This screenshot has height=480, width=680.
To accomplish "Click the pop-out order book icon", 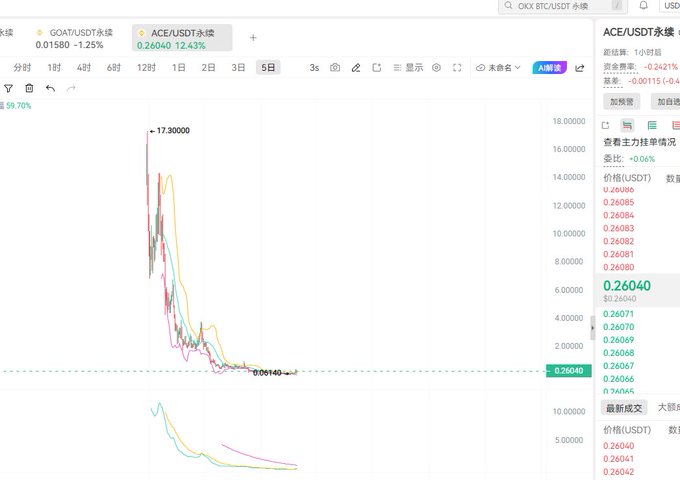I will [x=606, y=125].
